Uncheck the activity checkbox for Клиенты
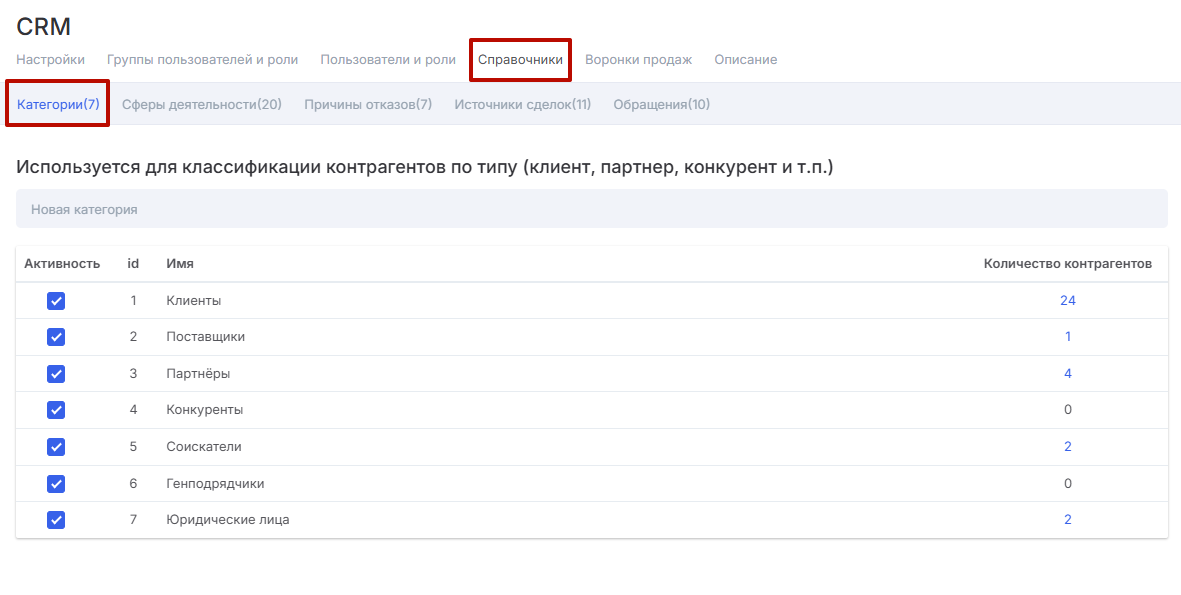Viewport: 1181px width, 595px height. [x=56, y=301]
